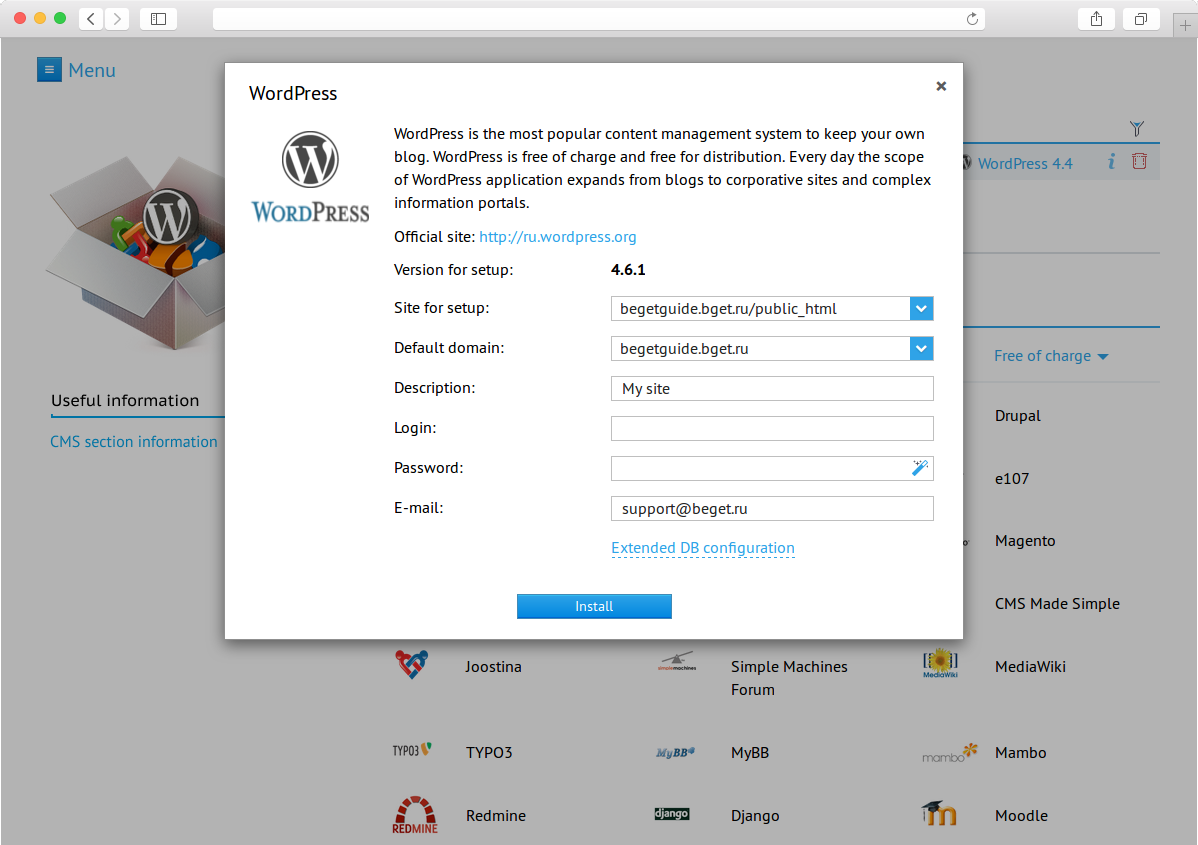Click the Safari back arrow
Viewport: 1198px width, 845px height.
click(x=91, y=19)
